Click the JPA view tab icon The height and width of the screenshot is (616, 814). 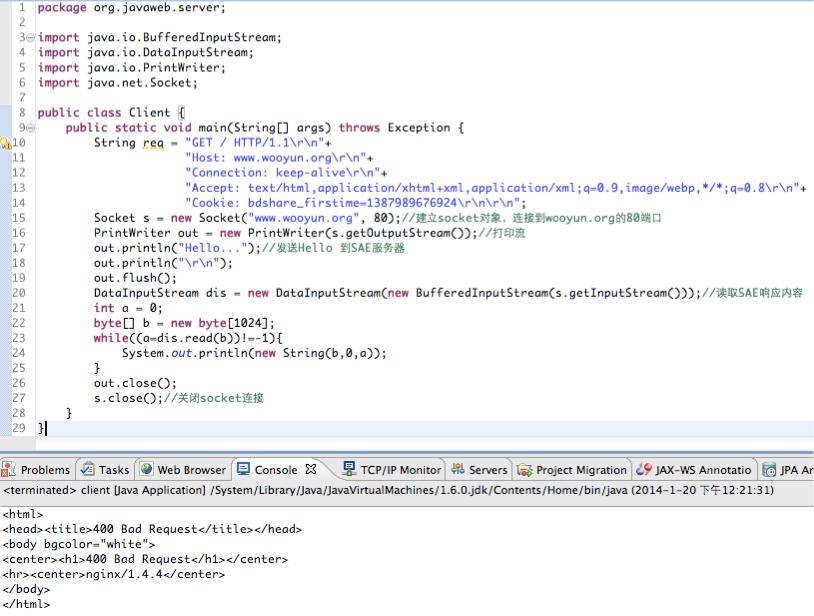point(769,470)
